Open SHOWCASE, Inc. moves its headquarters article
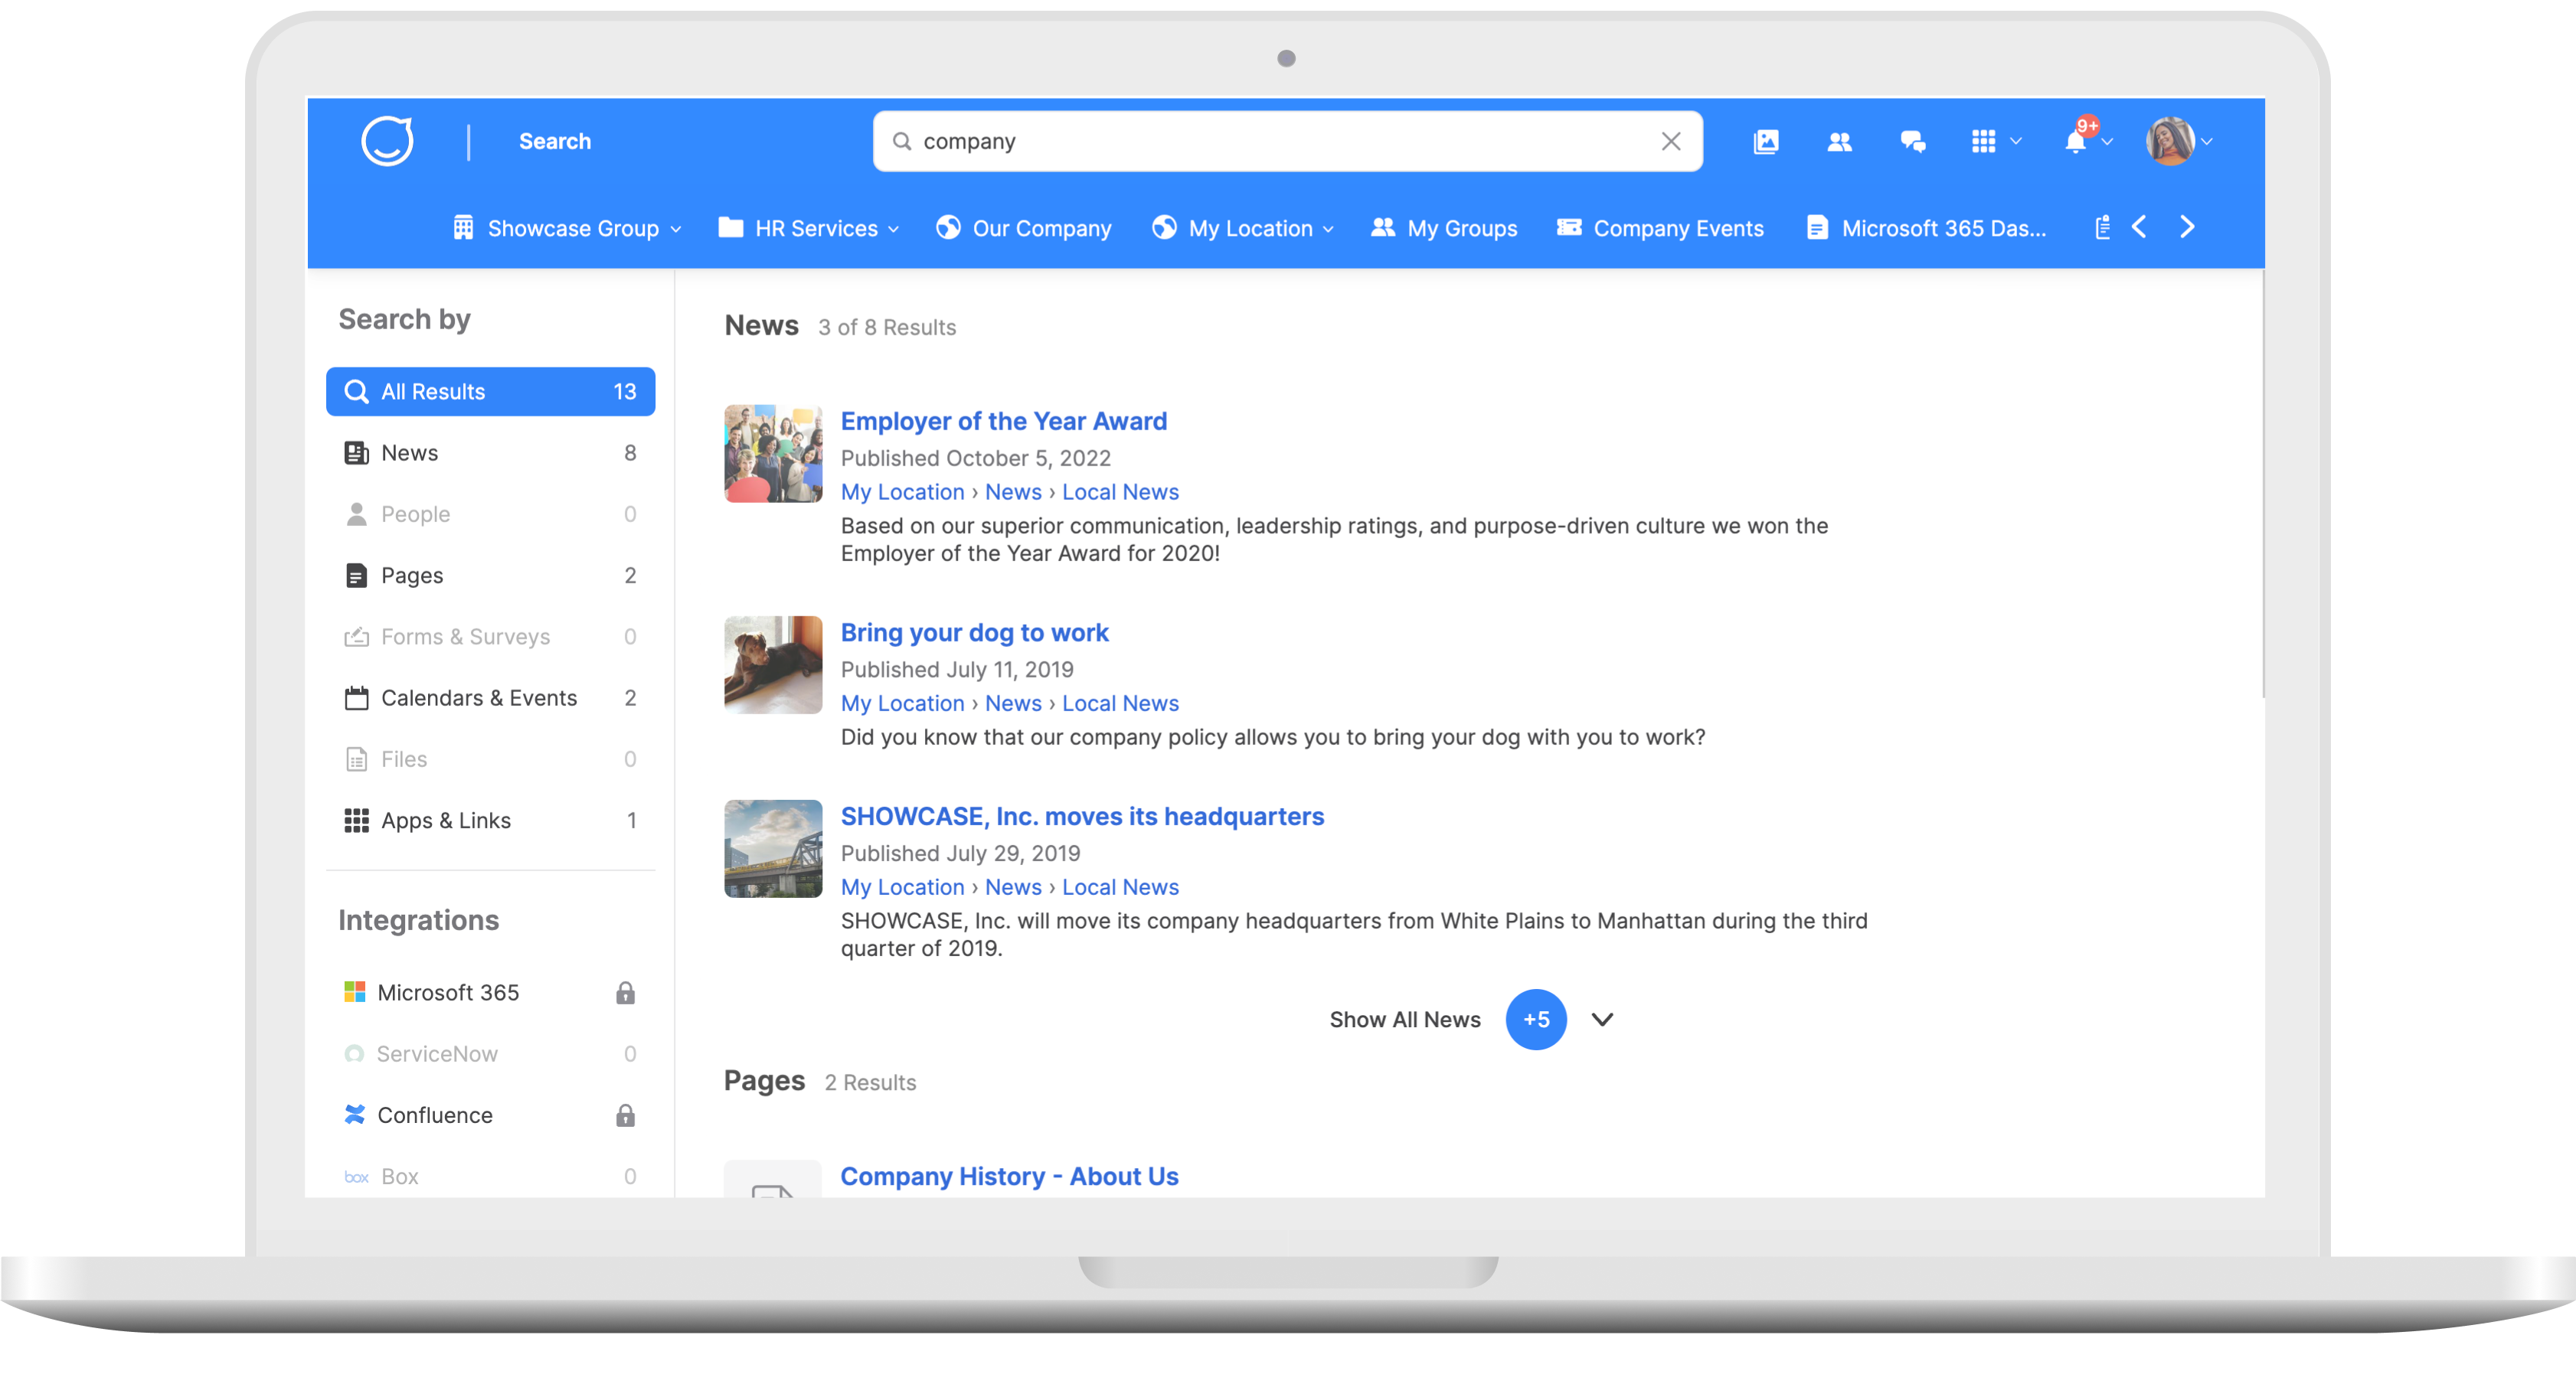2576x1384 pixels. point(1082,816)
